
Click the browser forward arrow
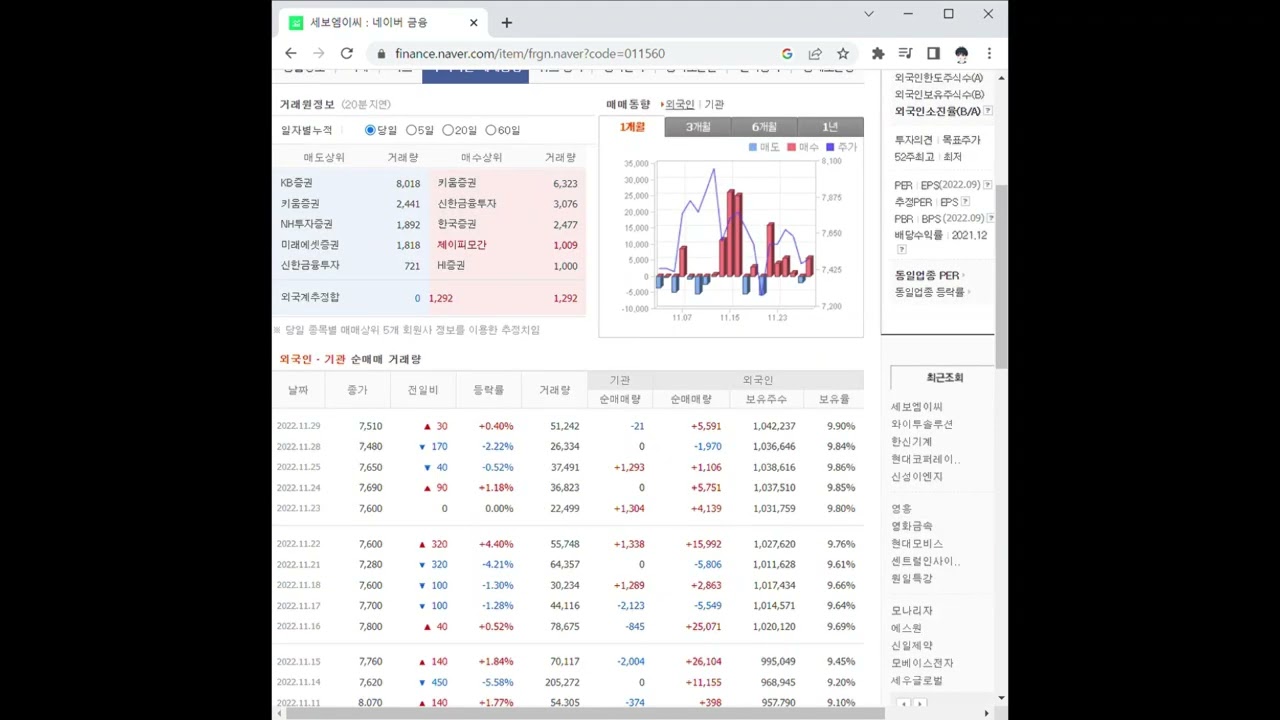(319, 53)
